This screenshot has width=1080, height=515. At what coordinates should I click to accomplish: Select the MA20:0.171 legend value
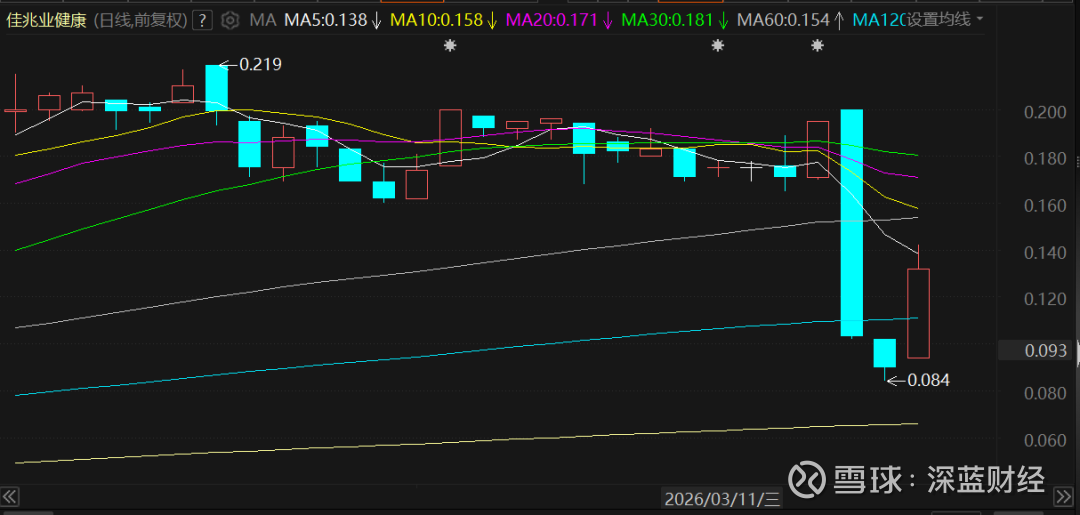click(x=559, y=19)
